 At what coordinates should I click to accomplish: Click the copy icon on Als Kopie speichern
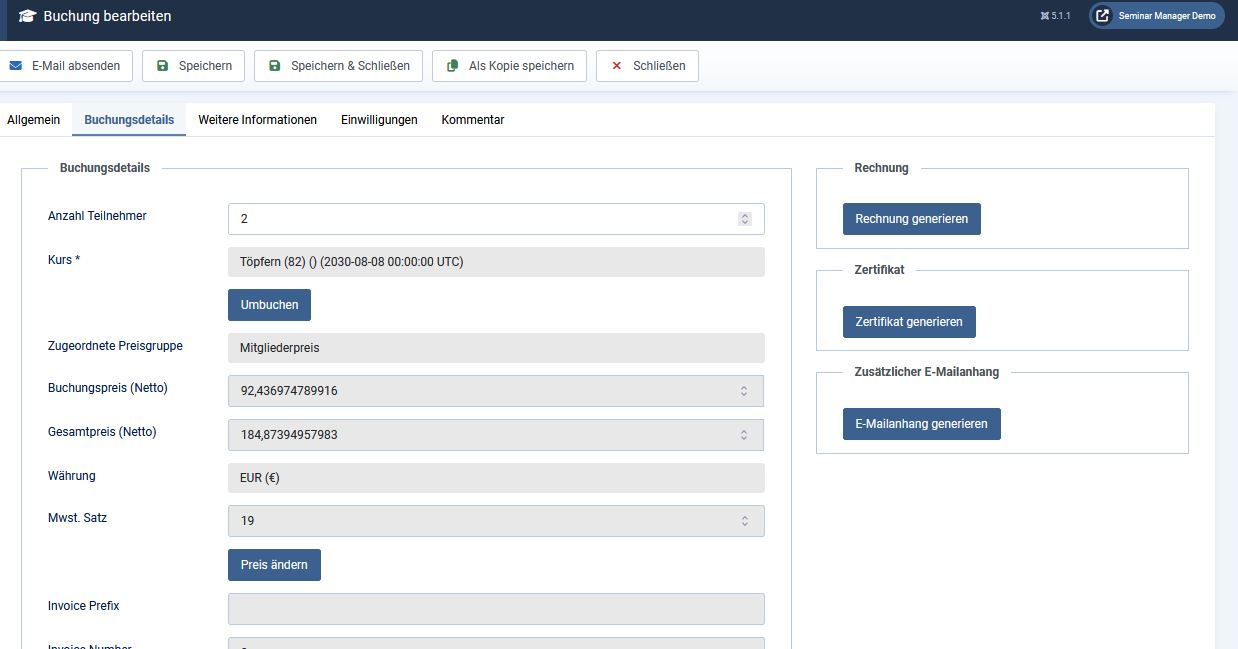point(452,66)
